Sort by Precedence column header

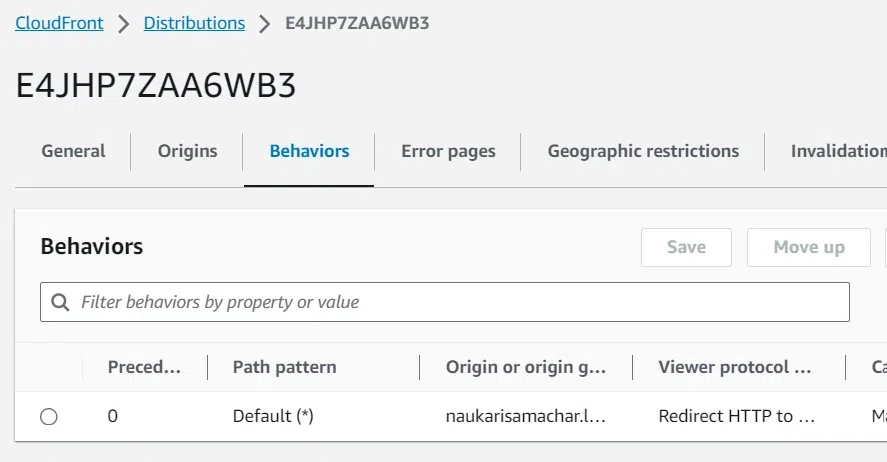[x=144, y=368]
